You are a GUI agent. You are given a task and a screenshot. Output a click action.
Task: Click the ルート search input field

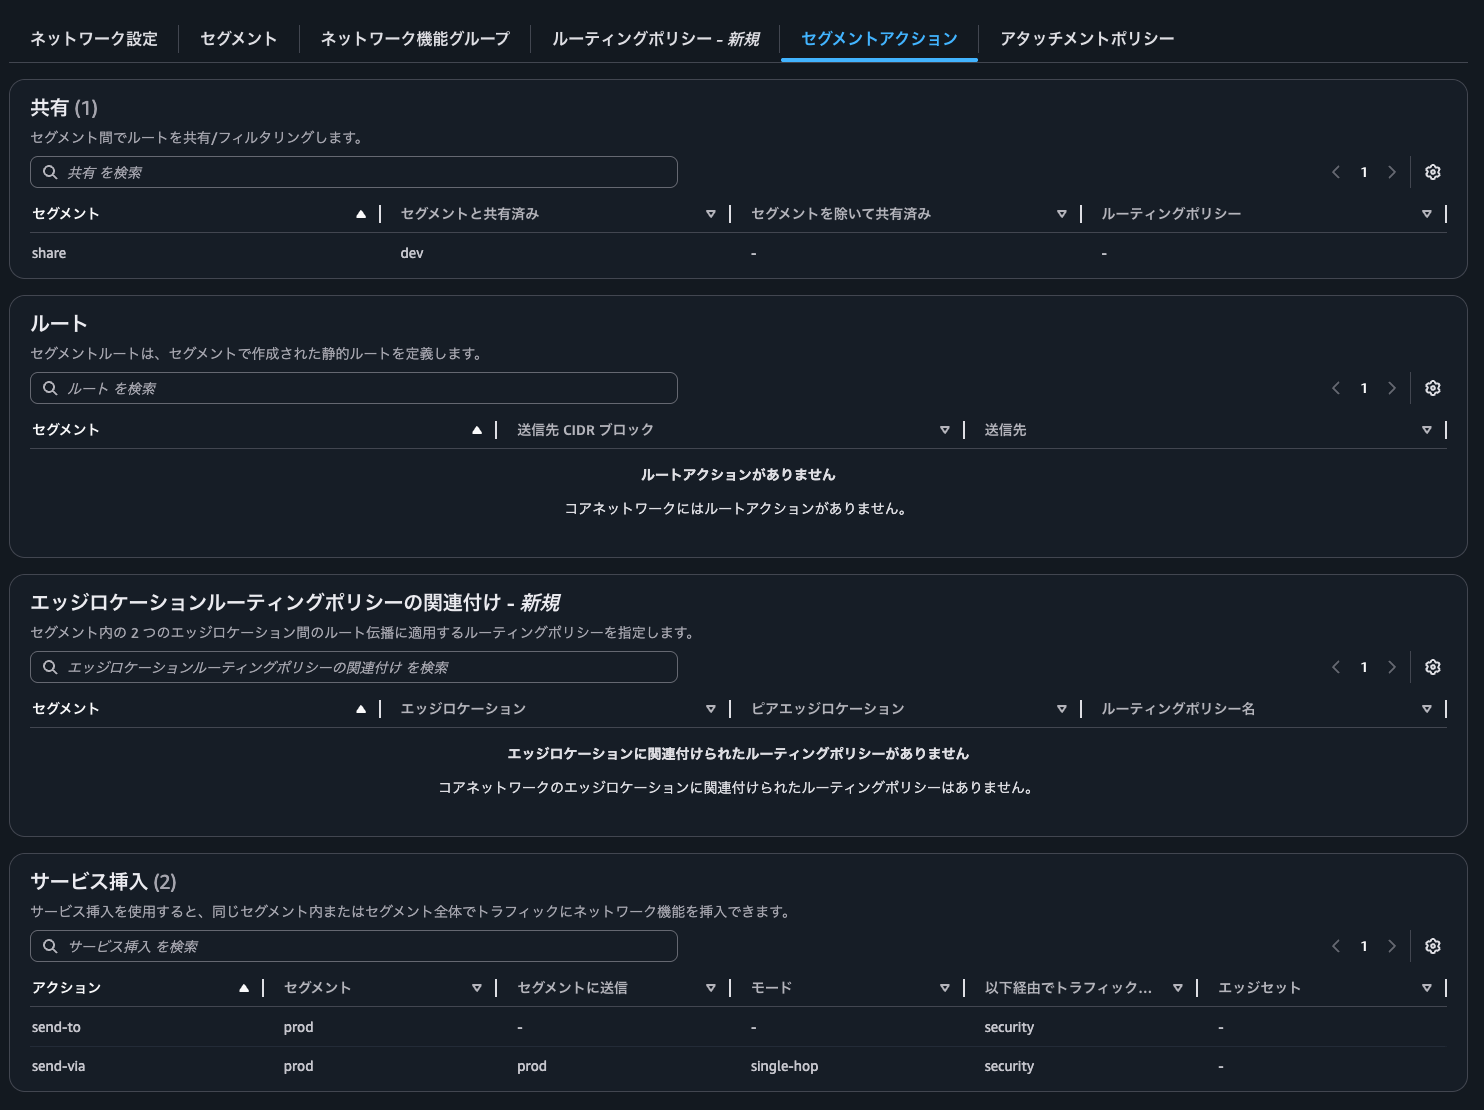tap(354, 388)
